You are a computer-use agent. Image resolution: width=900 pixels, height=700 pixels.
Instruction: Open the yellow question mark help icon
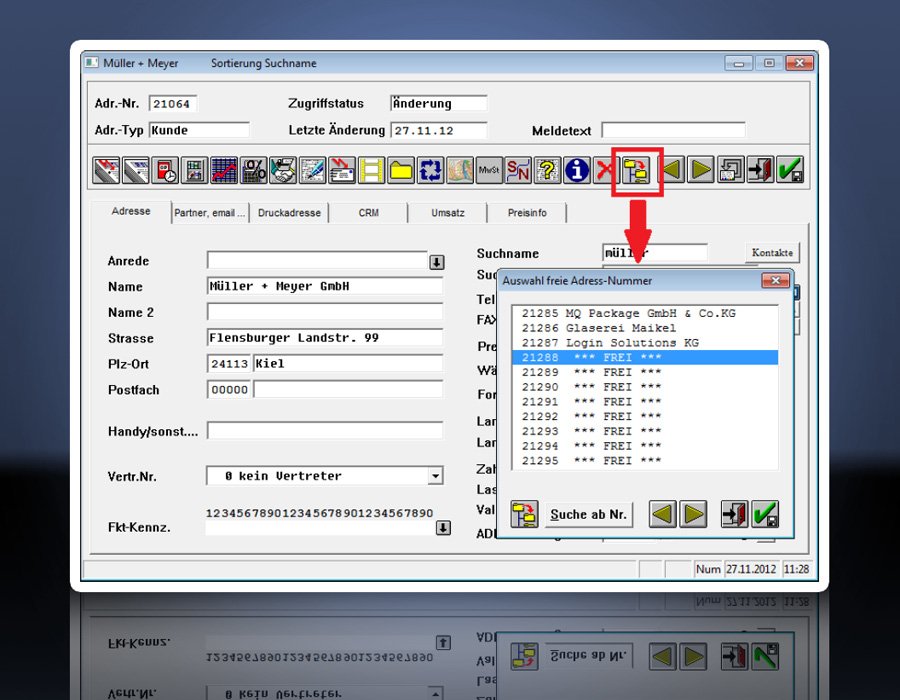(548, 170)
